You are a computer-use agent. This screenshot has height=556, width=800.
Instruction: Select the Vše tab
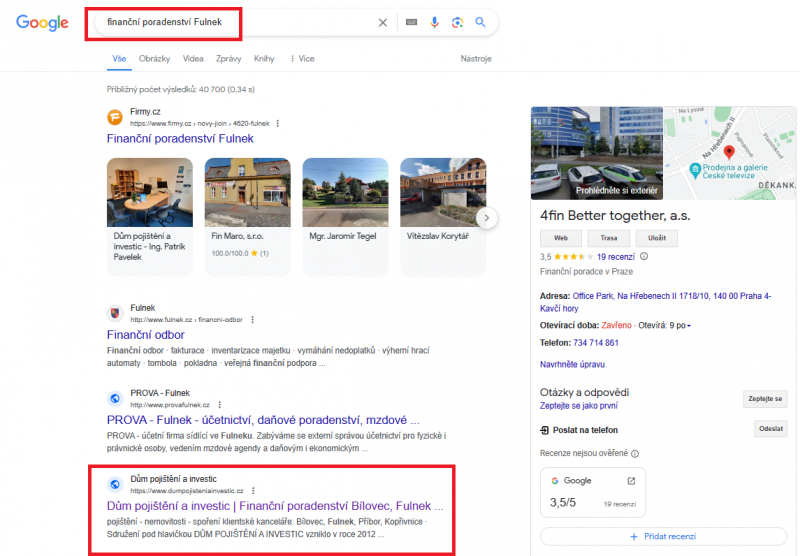(x=119, y=59)
